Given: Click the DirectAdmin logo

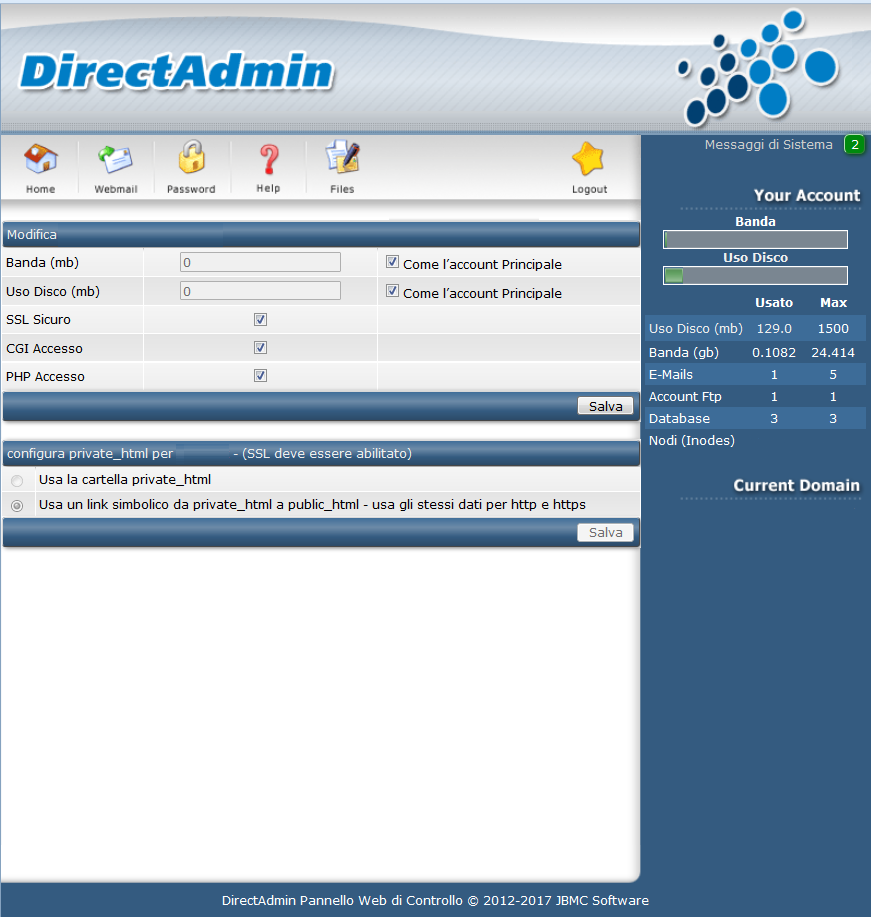Looking at the screenshot, I should click(176, 72).
